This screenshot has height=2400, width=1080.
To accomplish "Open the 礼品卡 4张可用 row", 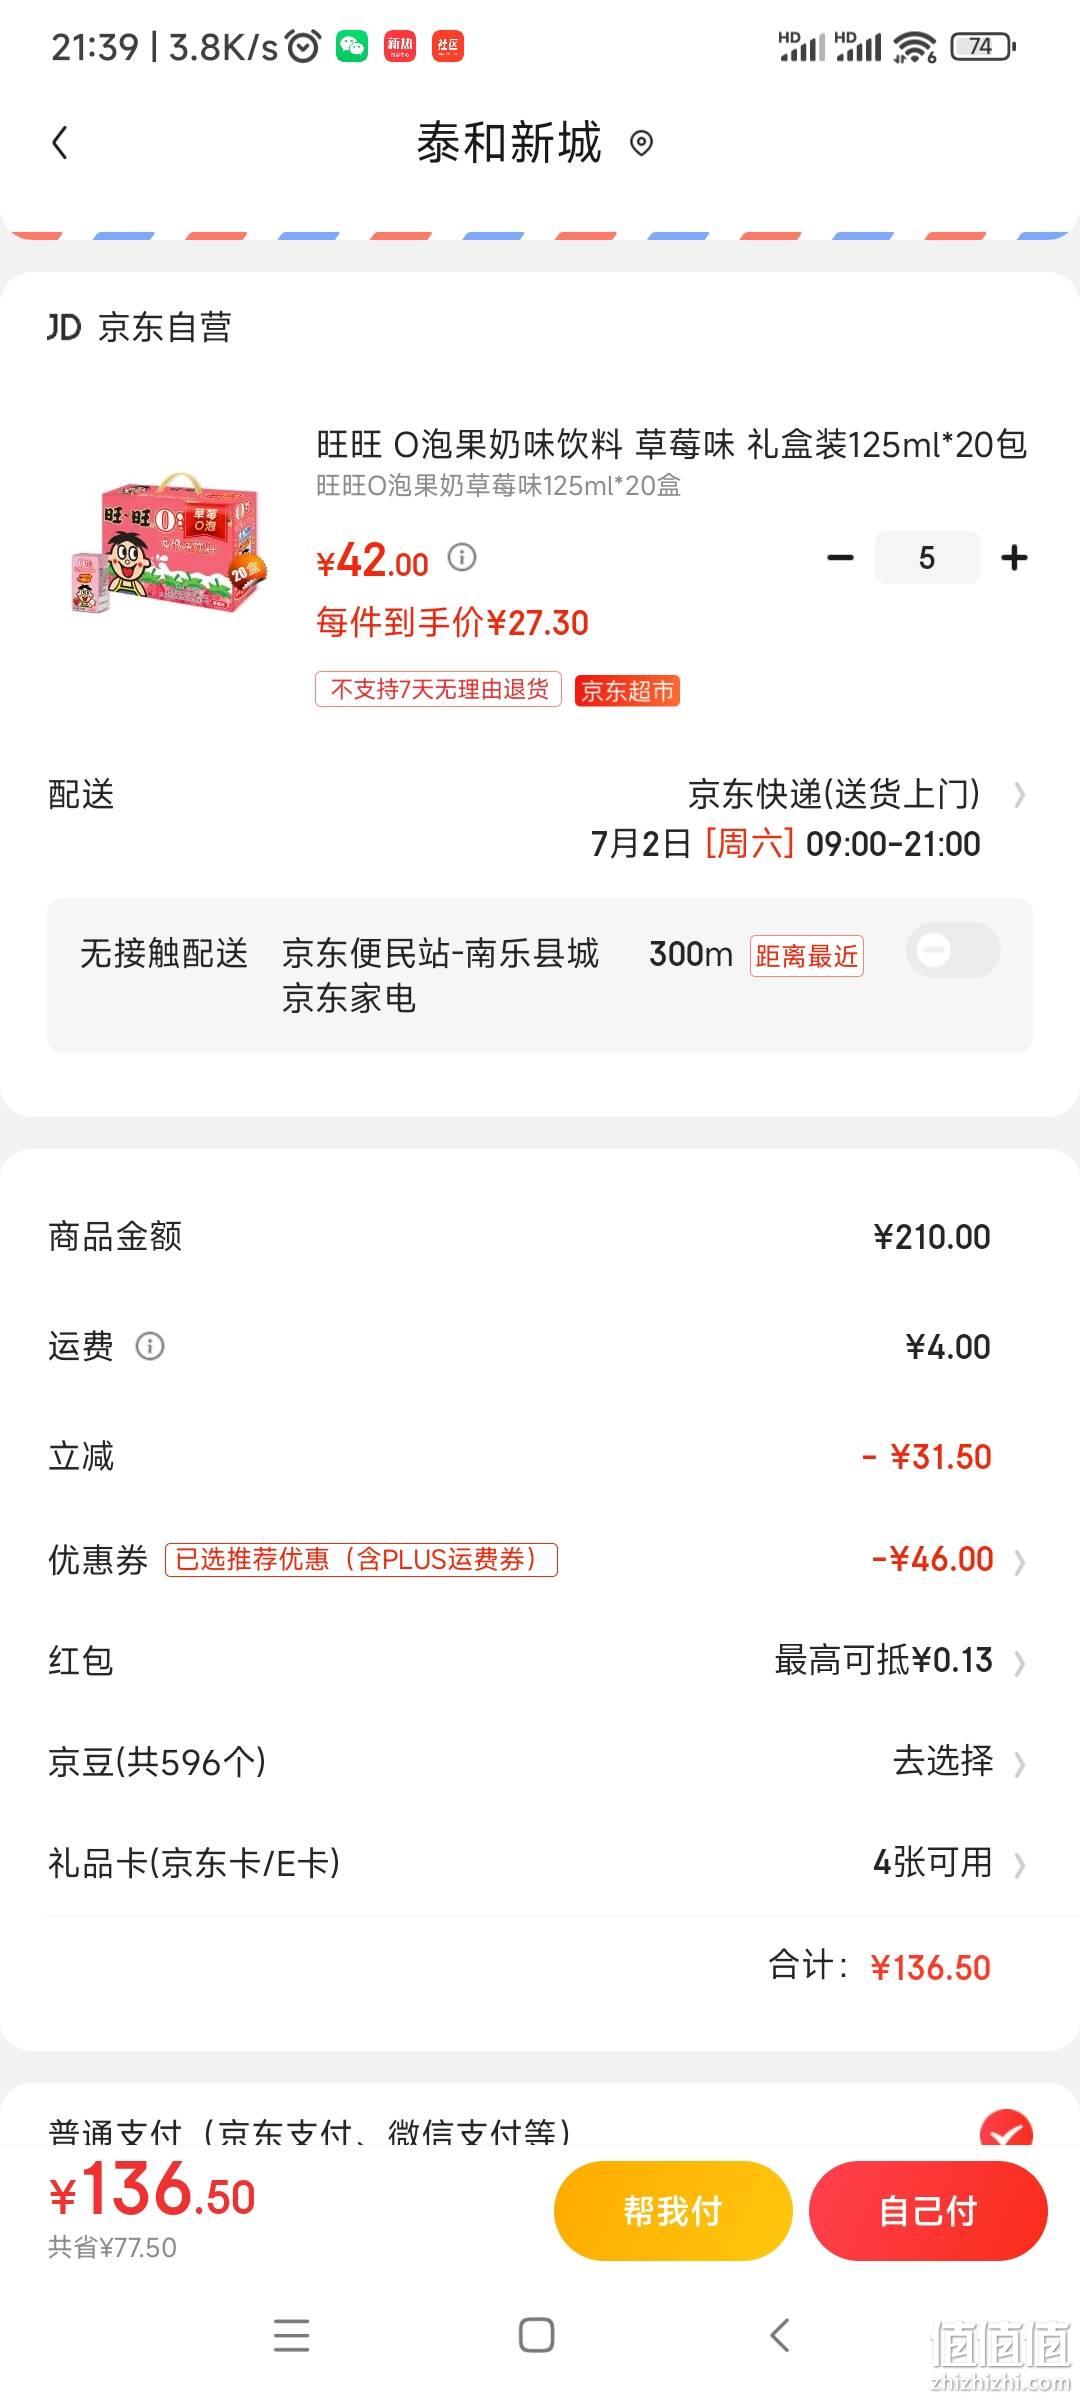I will pos(540,1862).
